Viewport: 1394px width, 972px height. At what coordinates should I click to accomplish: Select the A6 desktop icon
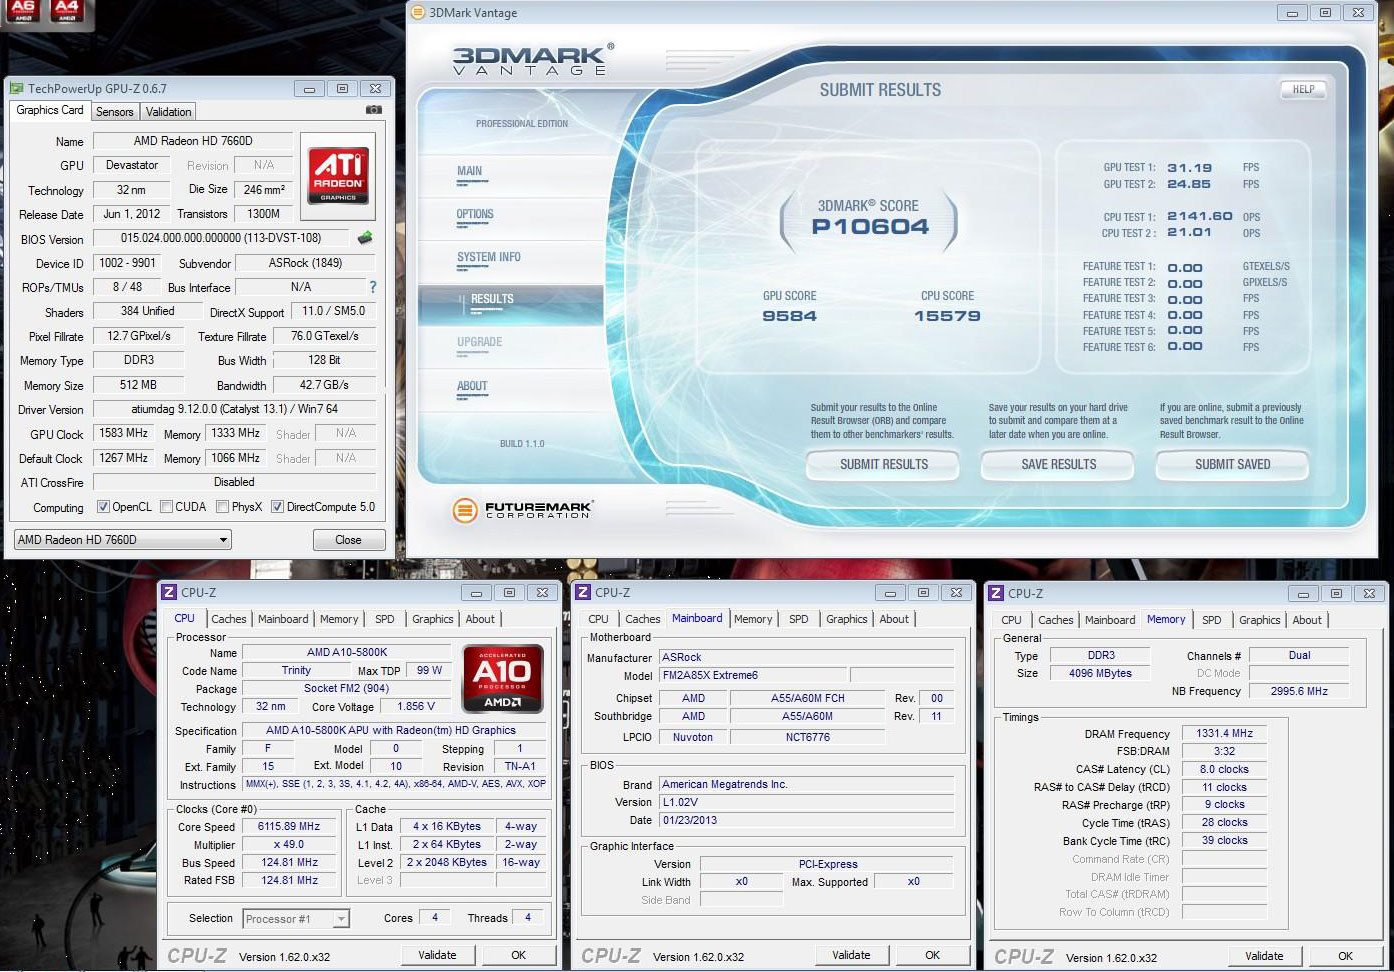22,11
